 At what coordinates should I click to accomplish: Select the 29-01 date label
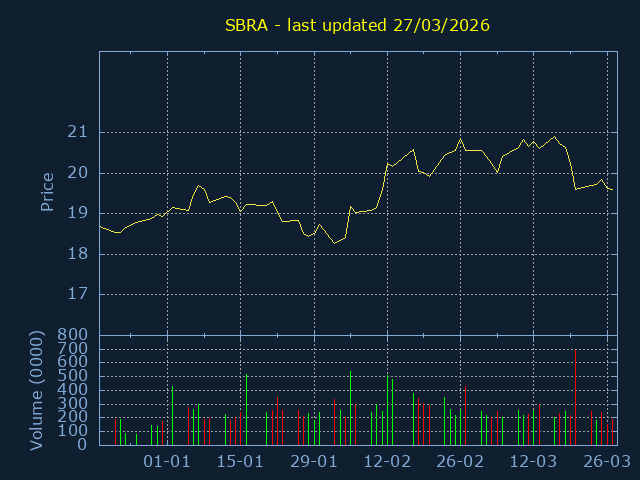[x=313, y=462]
